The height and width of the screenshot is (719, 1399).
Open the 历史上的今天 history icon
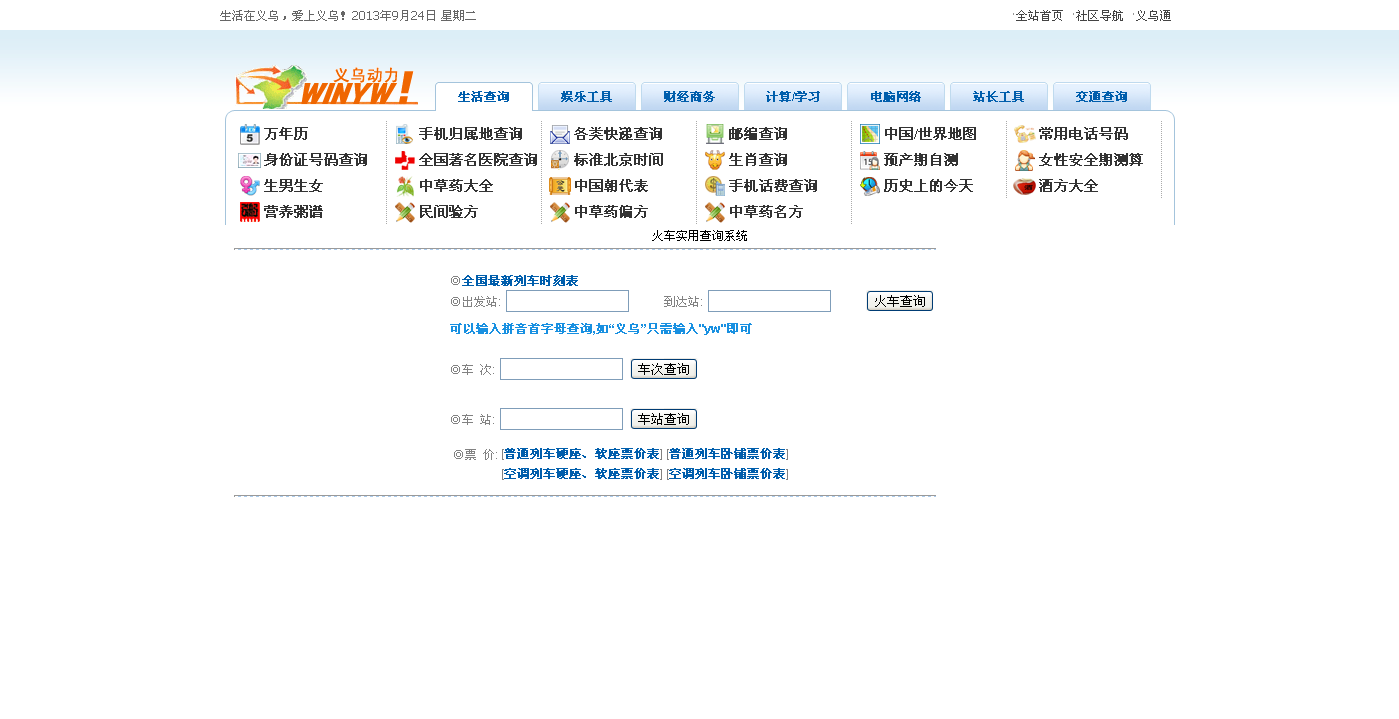[x=867, y=185]
